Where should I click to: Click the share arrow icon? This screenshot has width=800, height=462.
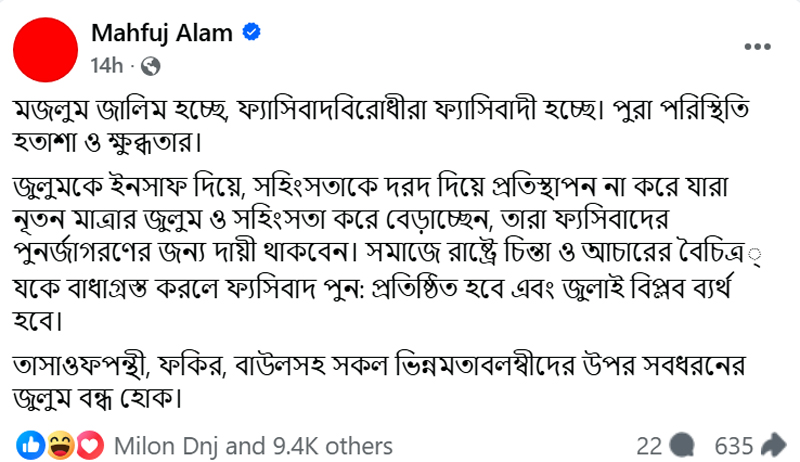pyautogui.click(x=773, y=444)
